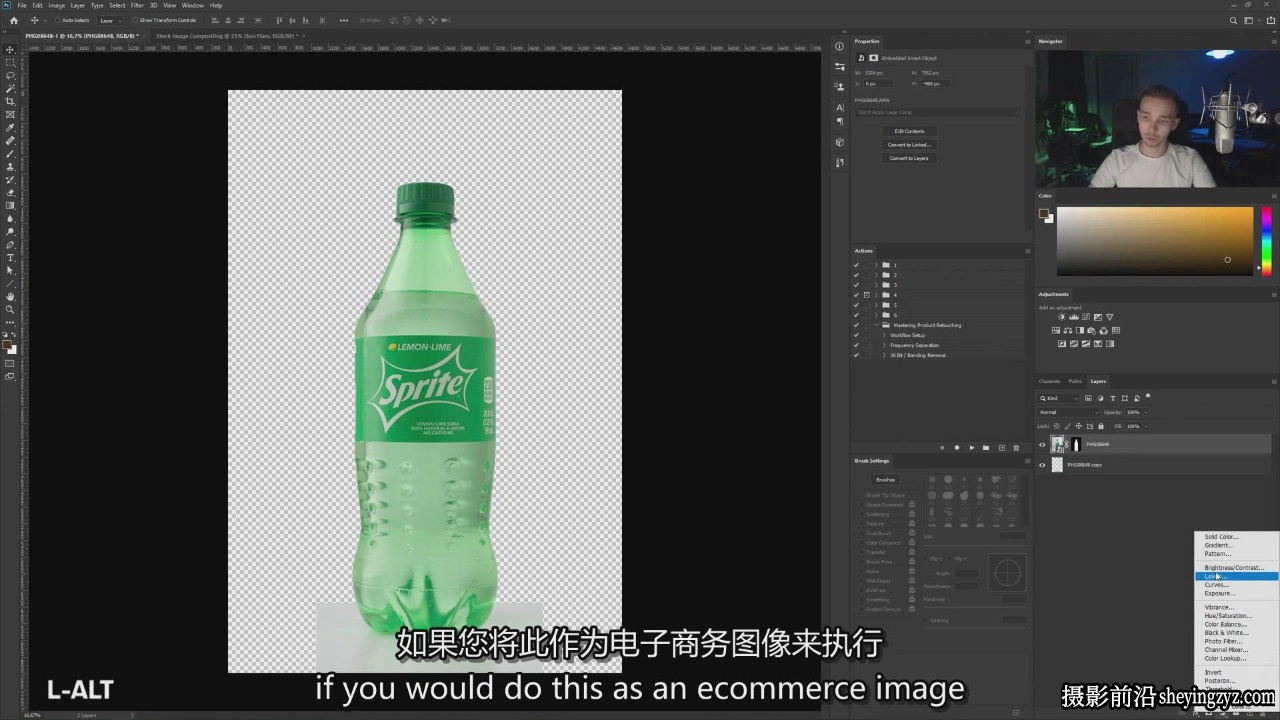Select the Hand tool

(11, 296)
